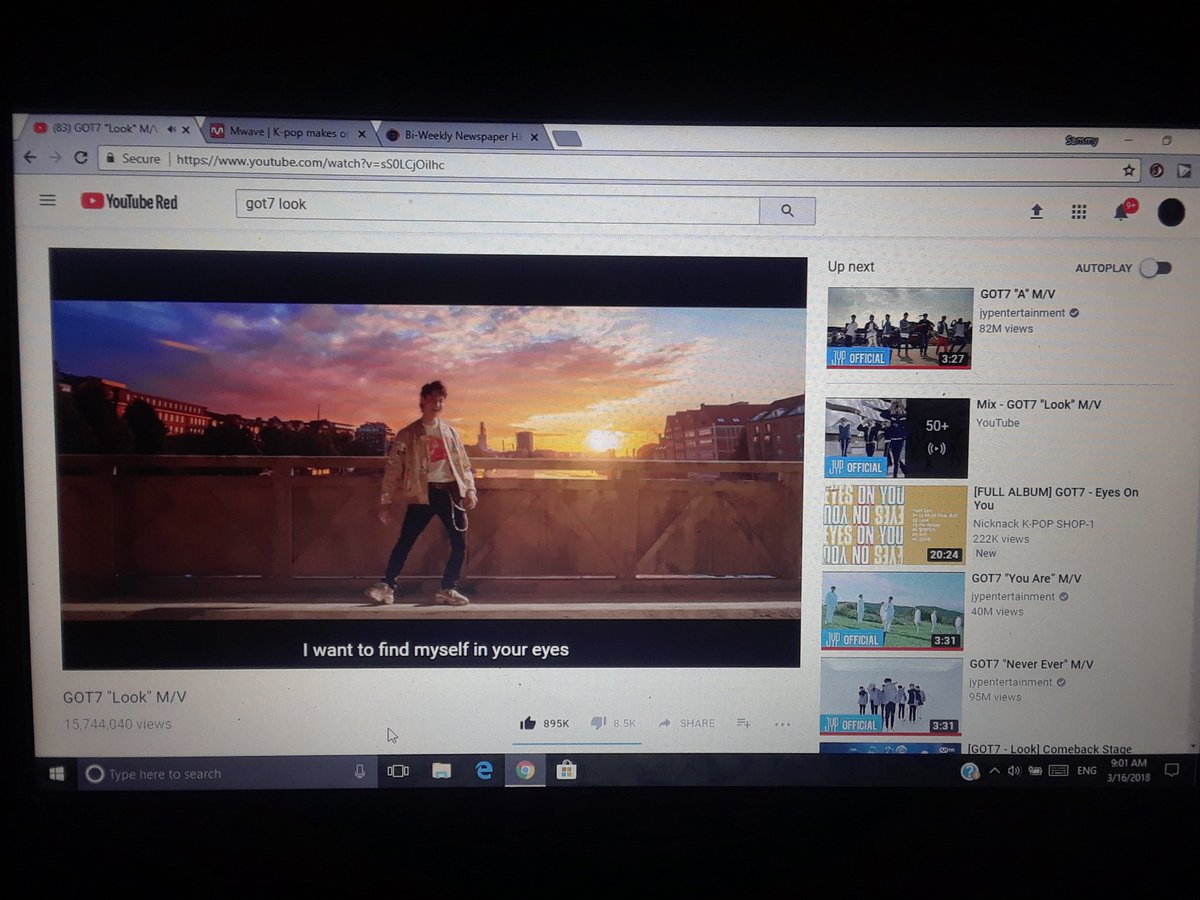Click the GOT7 "A" M/V title
1200x900 pixels.
tap(1017, 294)
